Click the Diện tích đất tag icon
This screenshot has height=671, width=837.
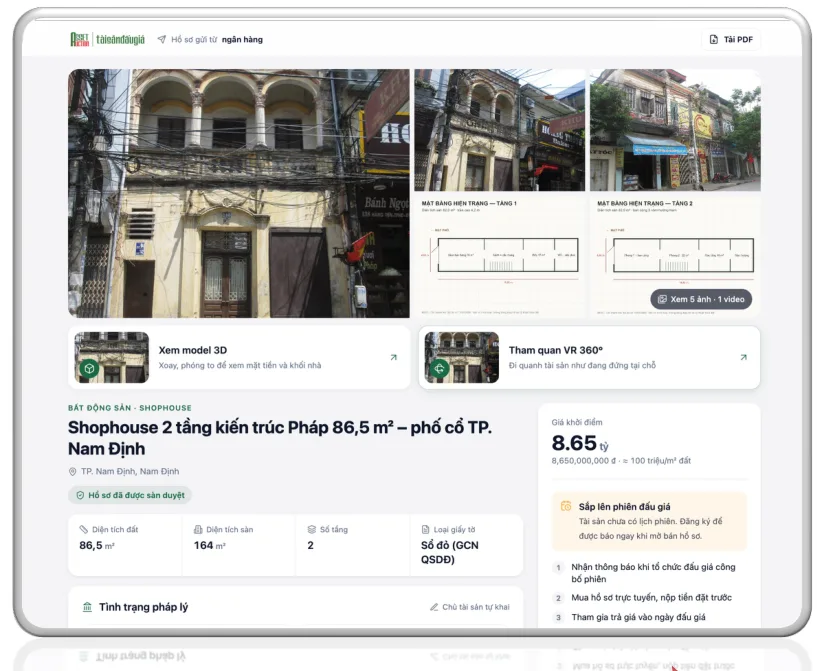pyautogui.click(x=83, y=530)
